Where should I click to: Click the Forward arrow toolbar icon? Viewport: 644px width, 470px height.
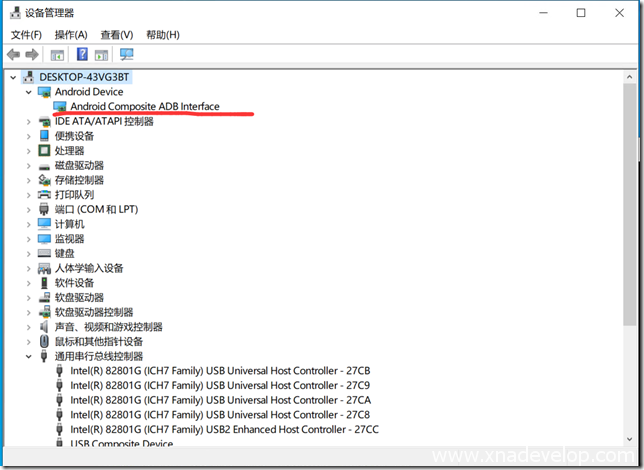(32, 54)
